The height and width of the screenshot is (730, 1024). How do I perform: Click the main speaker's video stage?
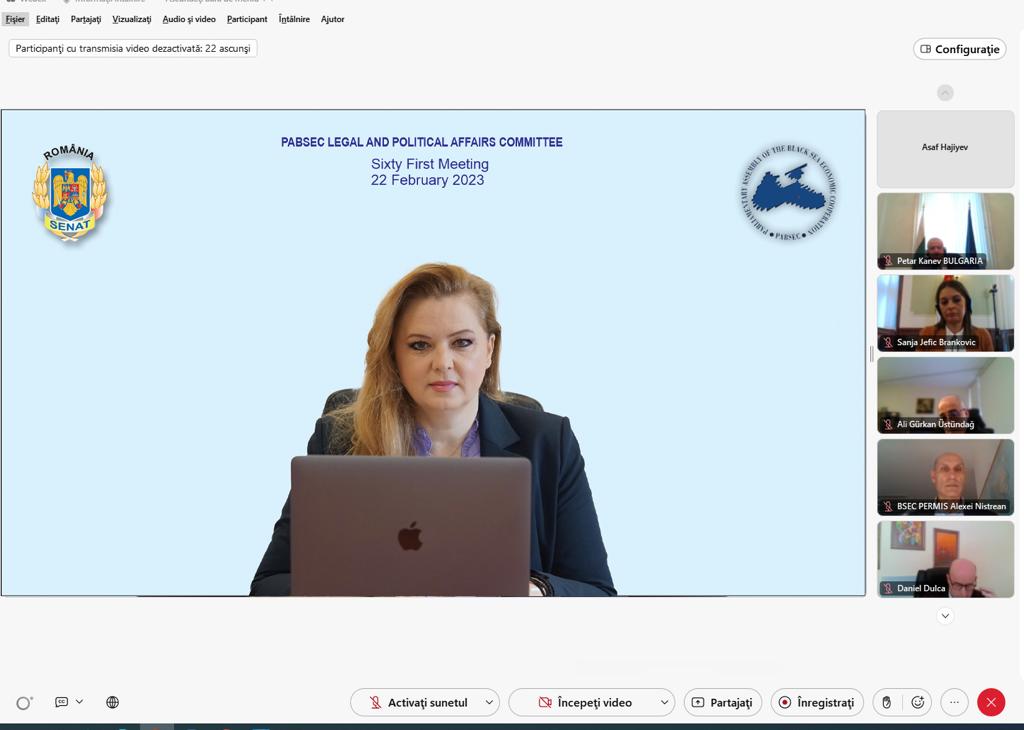tap(433, 353)
